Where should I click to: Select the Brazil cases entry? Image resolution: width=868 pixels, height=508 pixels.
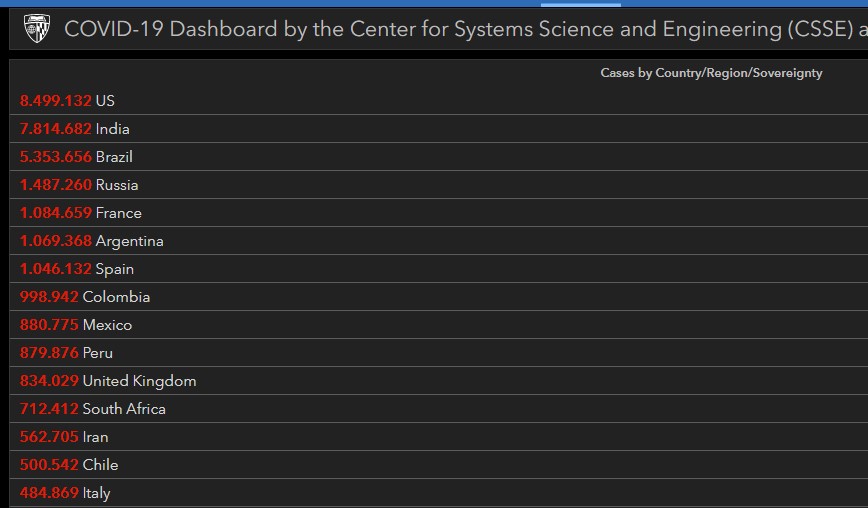pos(438,157)
